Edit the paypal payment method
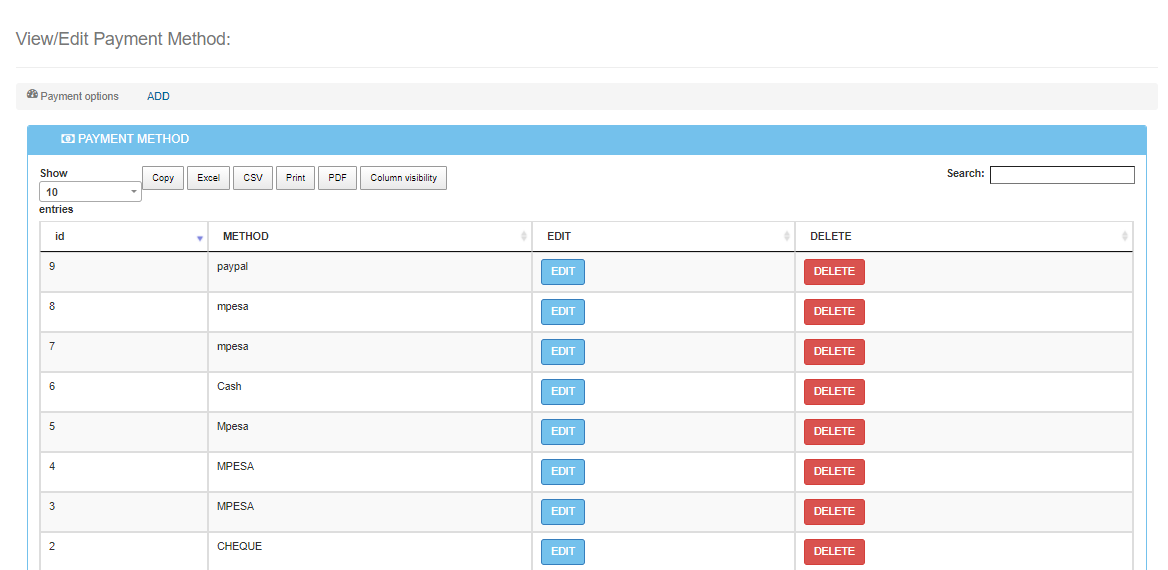 [x=563, y=272]
